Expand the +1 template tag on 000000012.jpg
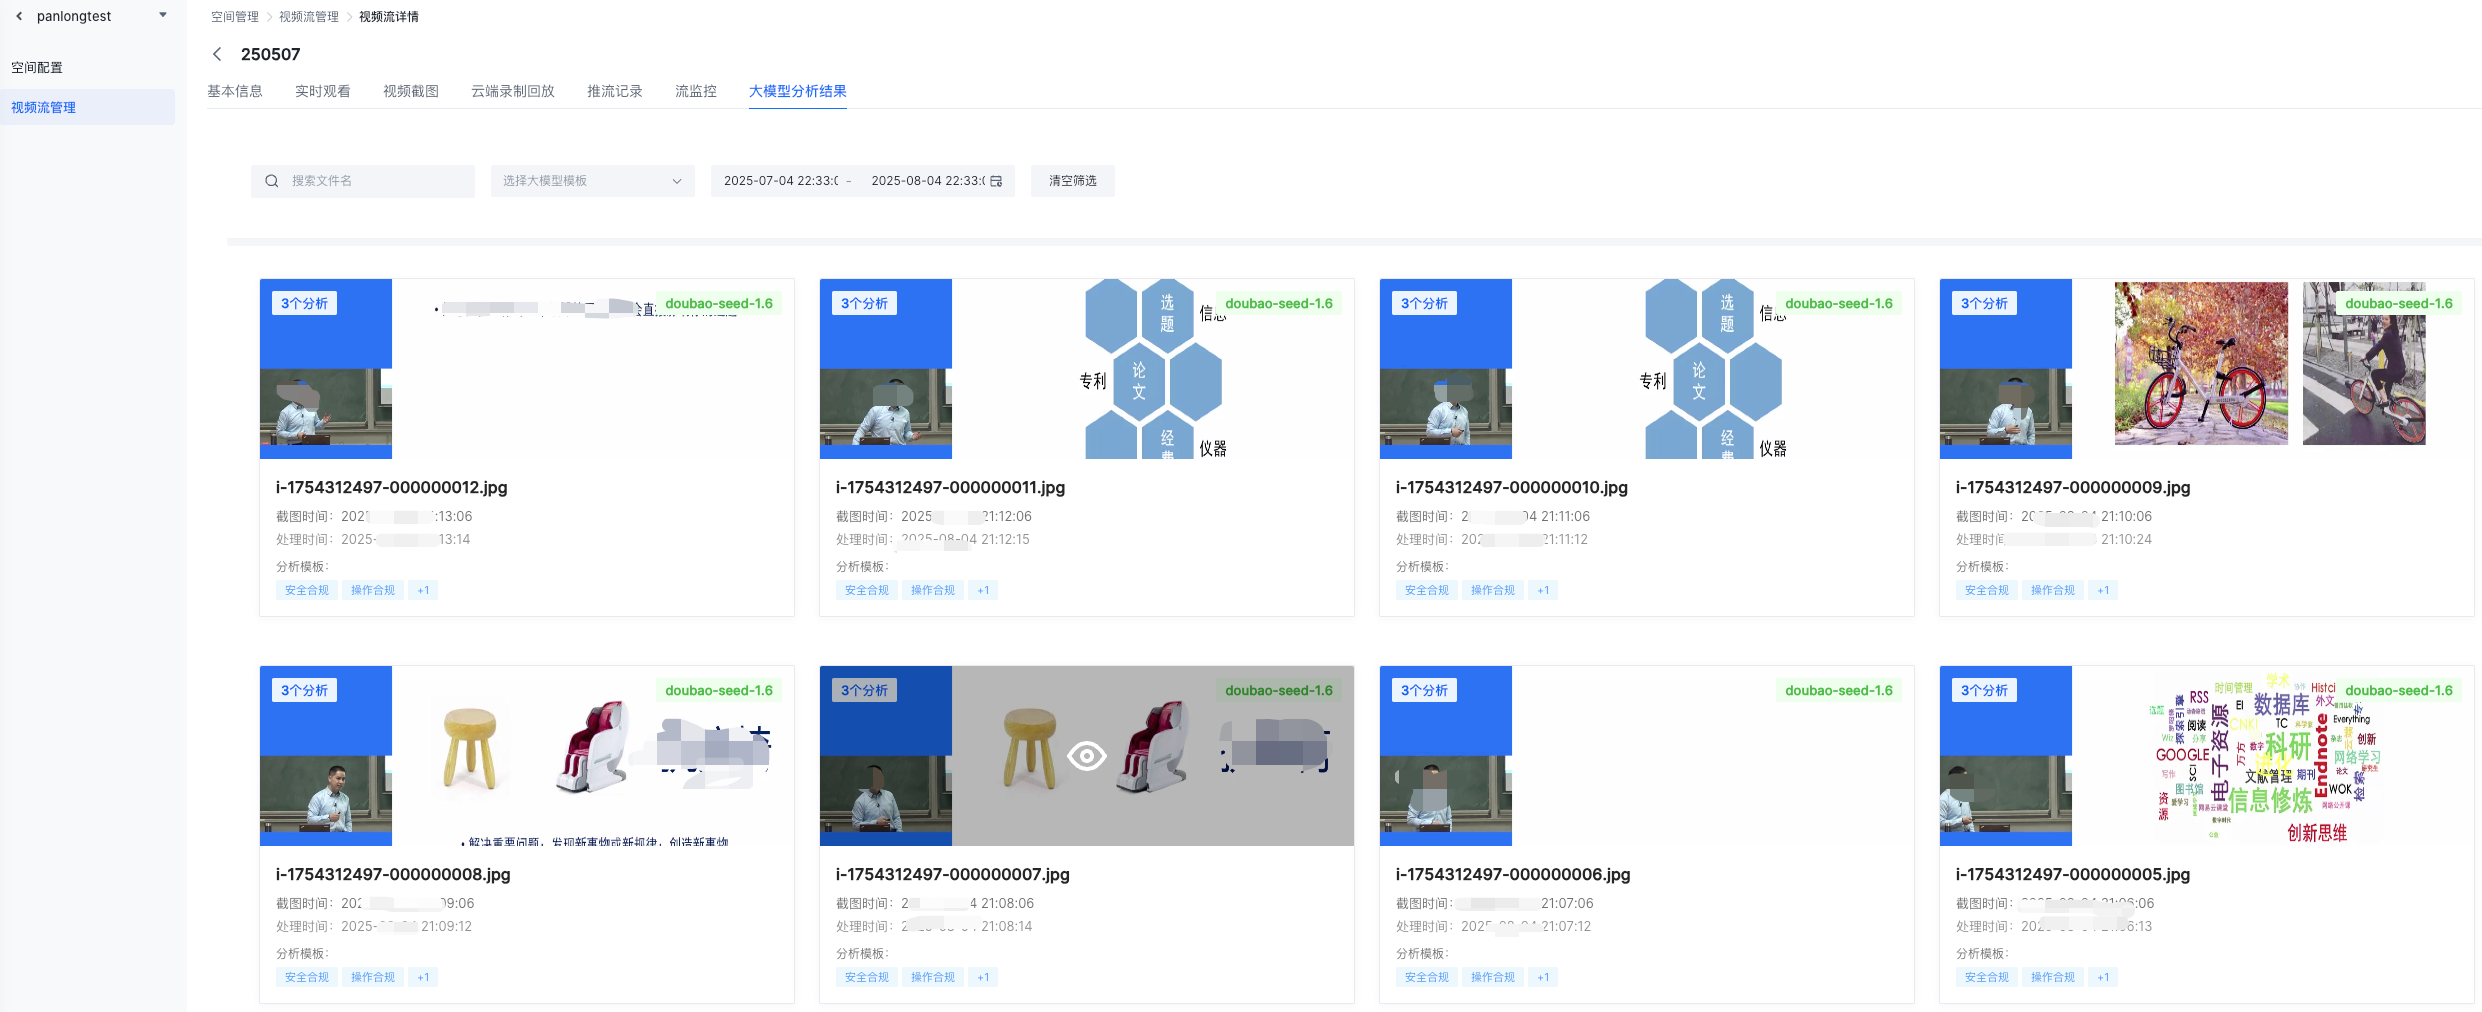 click(423, 590)
